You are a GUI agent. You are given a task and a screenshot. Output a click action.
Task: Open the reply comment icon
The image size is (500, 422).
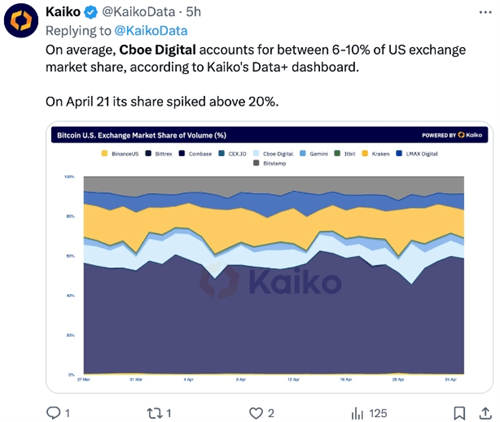pos(53,413)
